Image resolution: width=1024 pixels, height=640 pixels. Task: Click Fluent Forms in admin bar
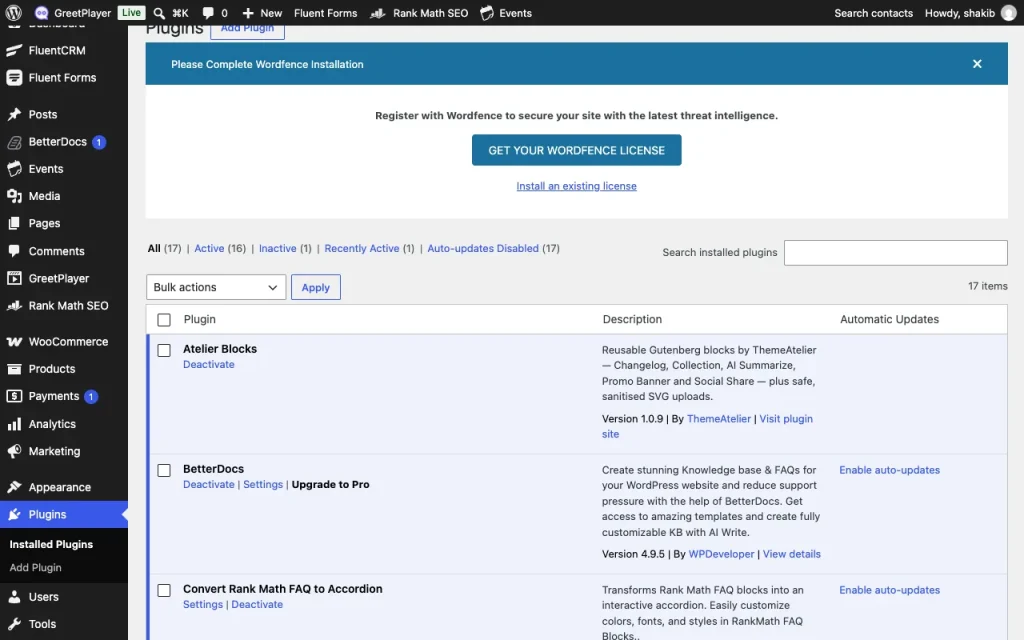point(325,12)
